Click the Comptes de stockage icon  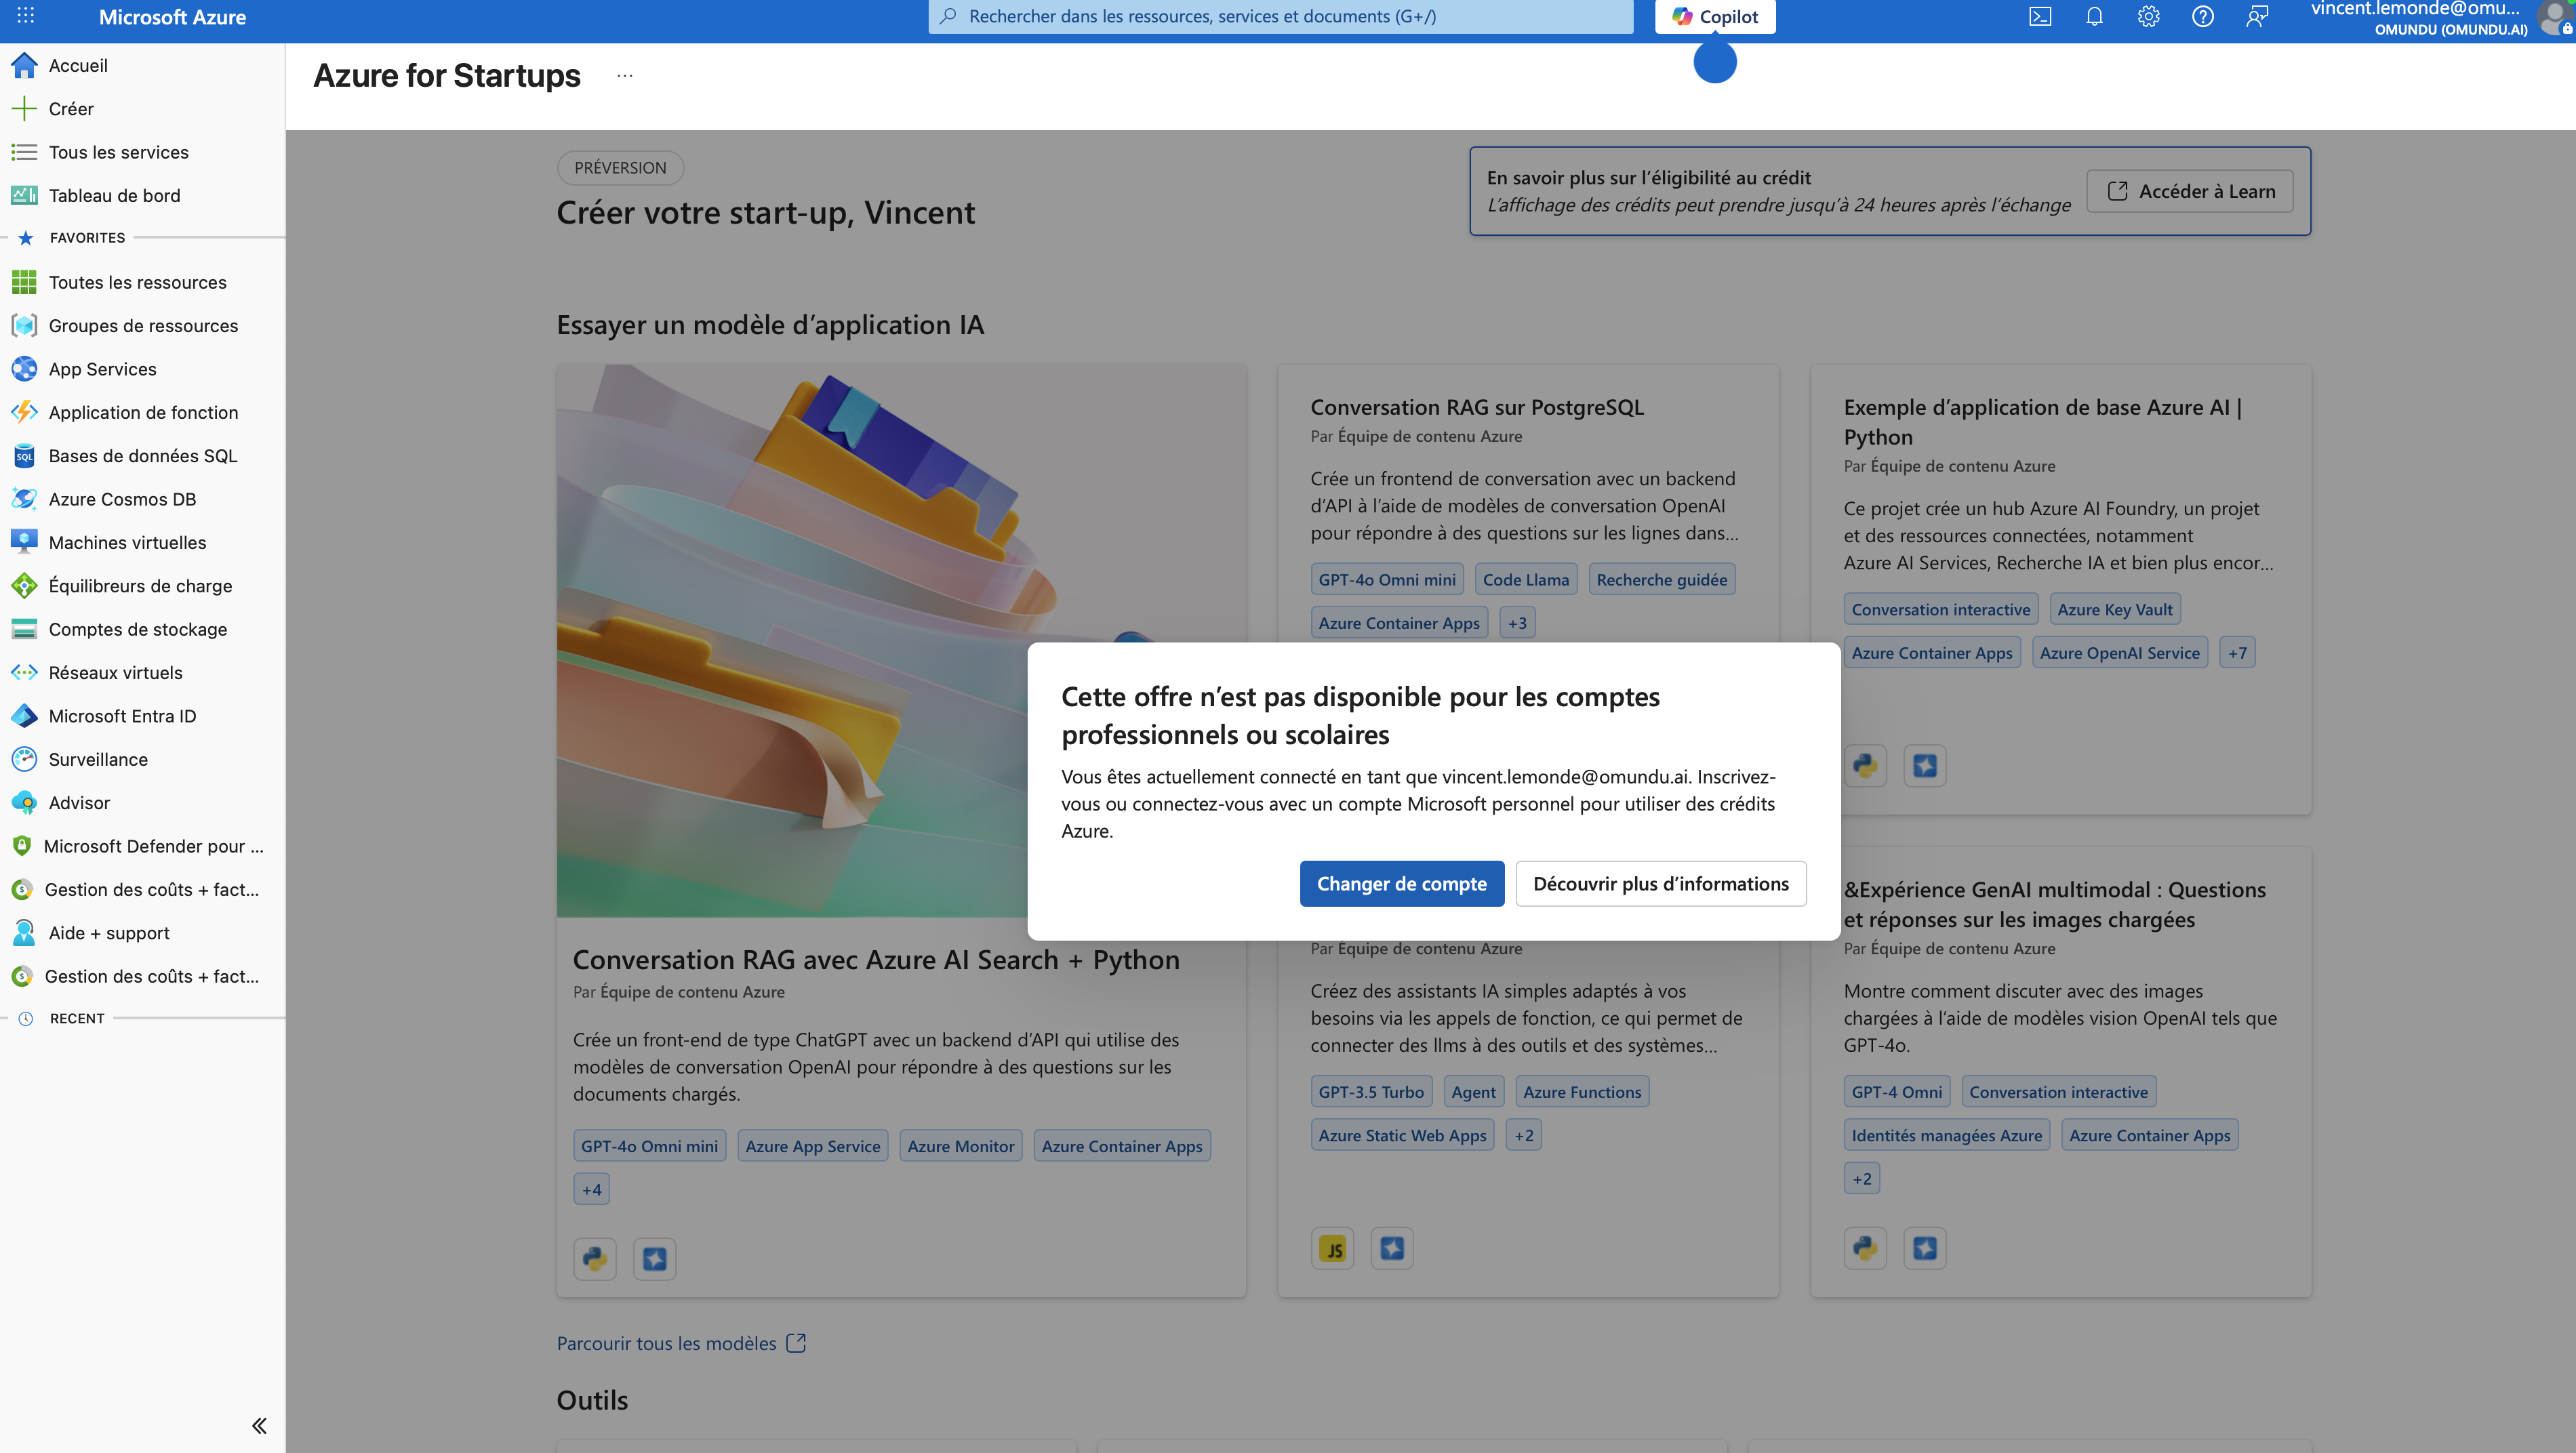(x=24, y=629)
